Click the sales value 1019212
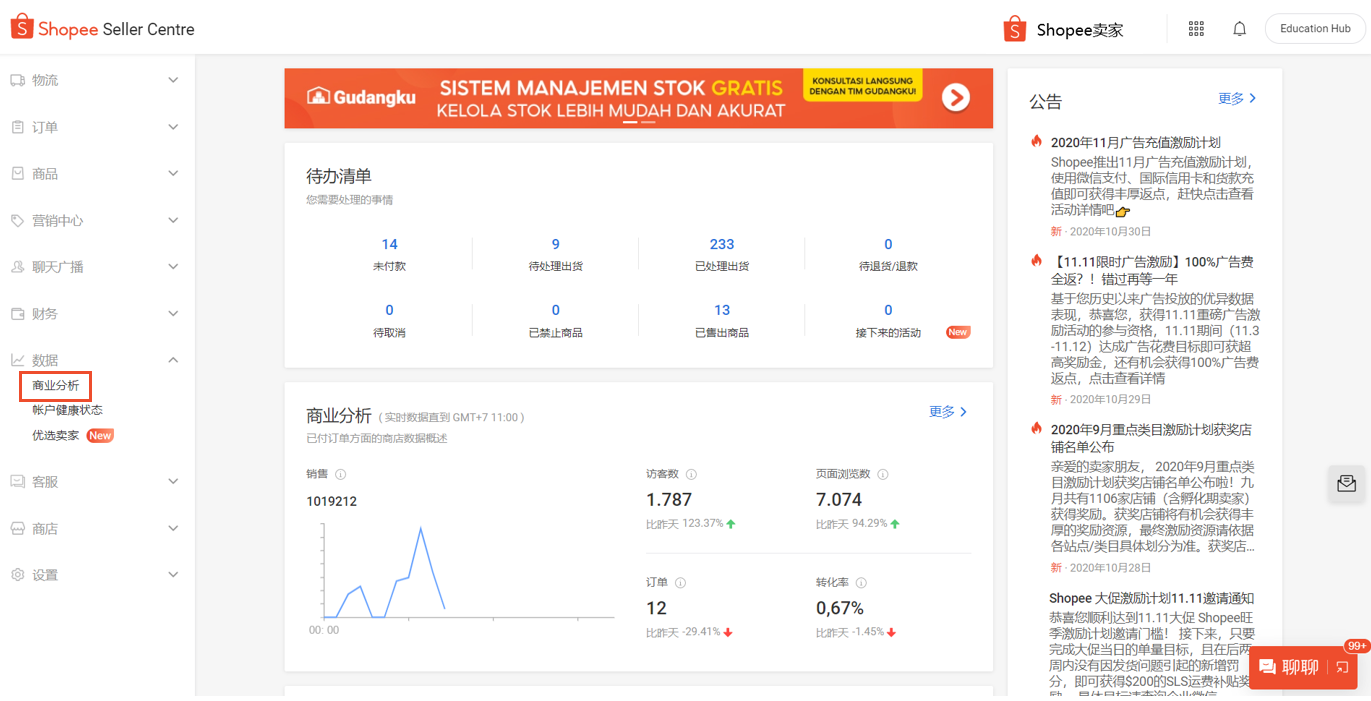The image size is (1371, 701). [x=331, y=501]
